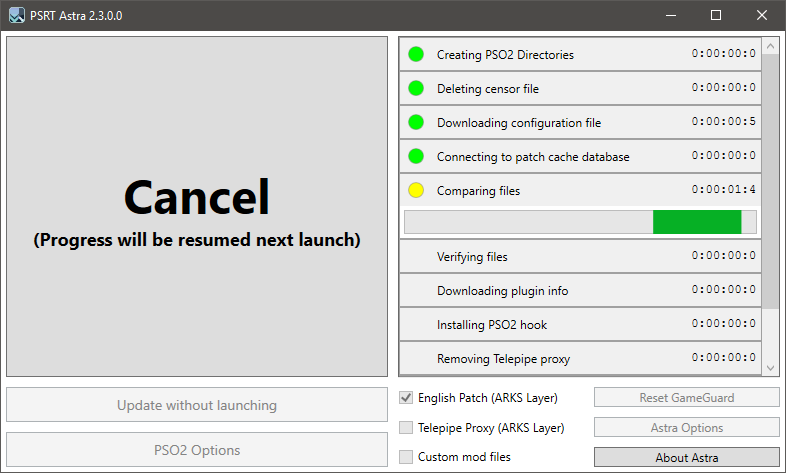Image resolution: width=786 pixels, height=473 pixels.
Task: Click the green dot beside Connecting to patch cache database
Action: pyautogui.click(x=416, y=156)
